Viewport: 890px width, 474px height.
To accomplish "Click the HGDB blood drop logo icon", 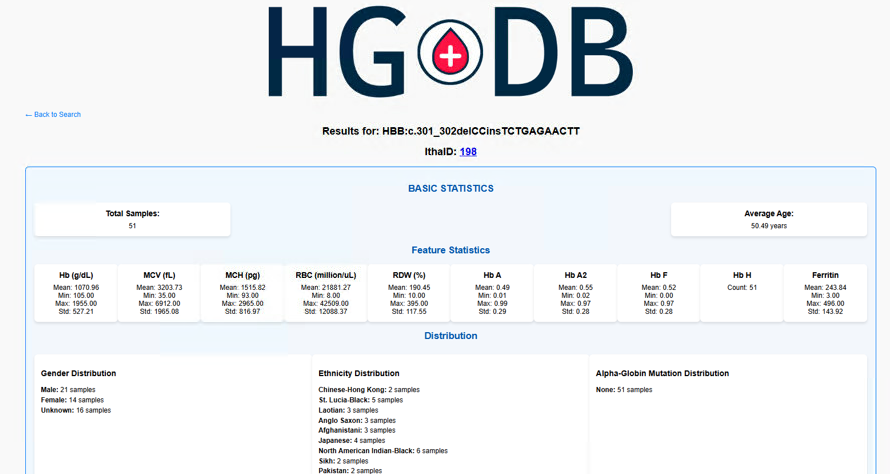I will click(450, 52).
